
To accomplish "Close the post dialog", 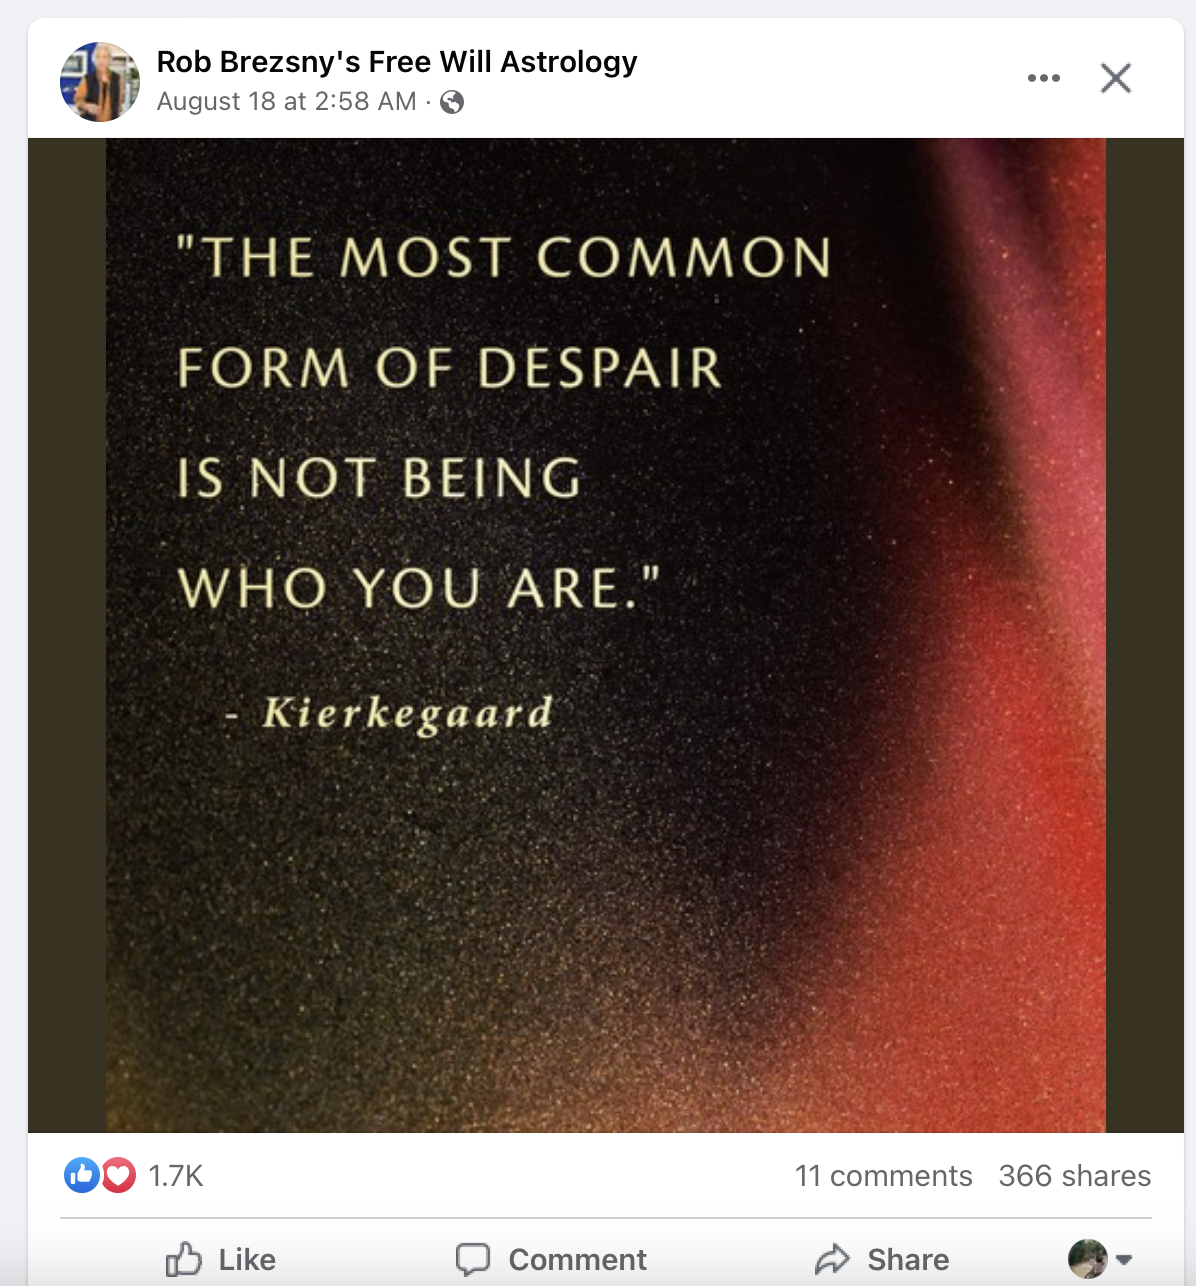I will coord(1115,78).
